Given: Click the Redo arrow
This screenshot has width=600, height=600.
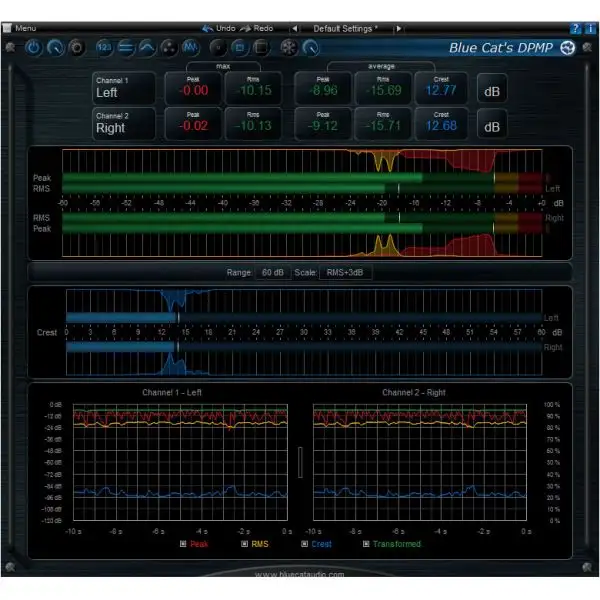Looking at the screenshot, I should [x=246, y=28].
